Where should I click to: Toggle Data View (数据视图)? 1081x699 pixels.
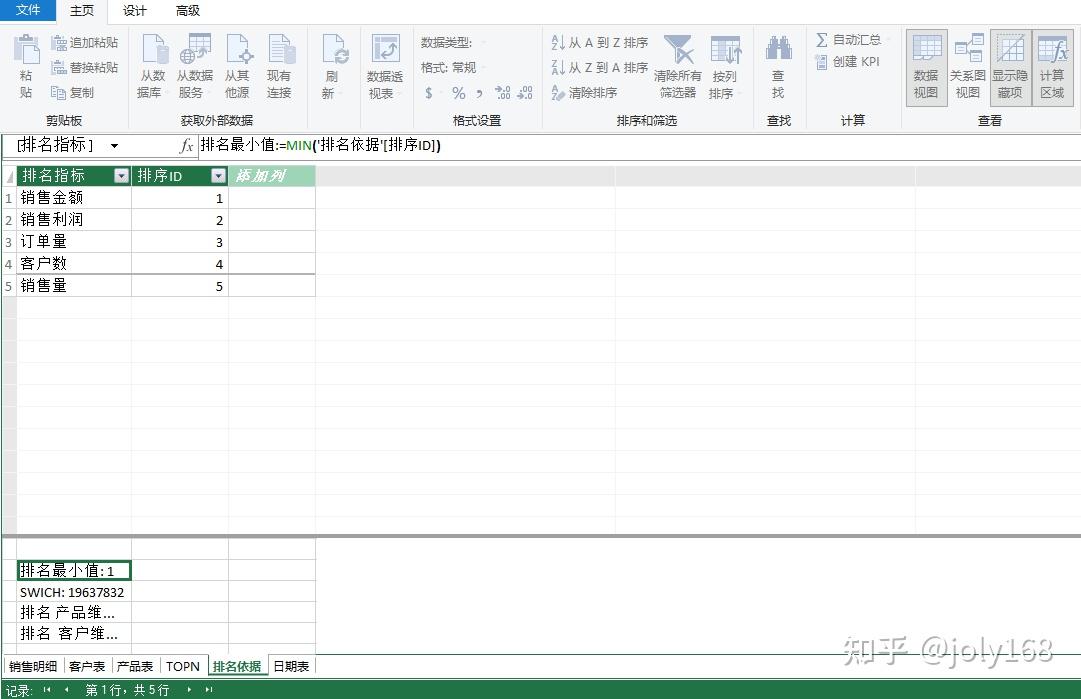click(x=927, y=67)
